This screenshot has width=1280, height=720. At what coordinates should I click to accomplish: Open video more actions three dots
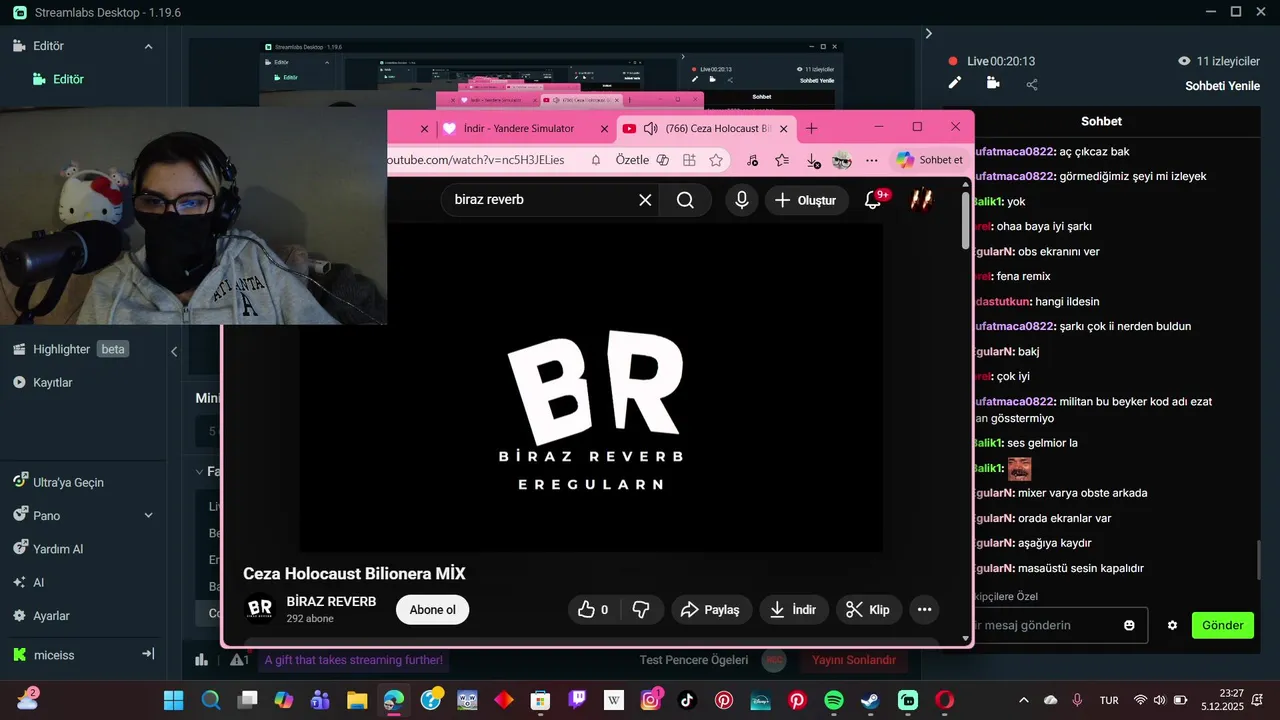(924, 609)
